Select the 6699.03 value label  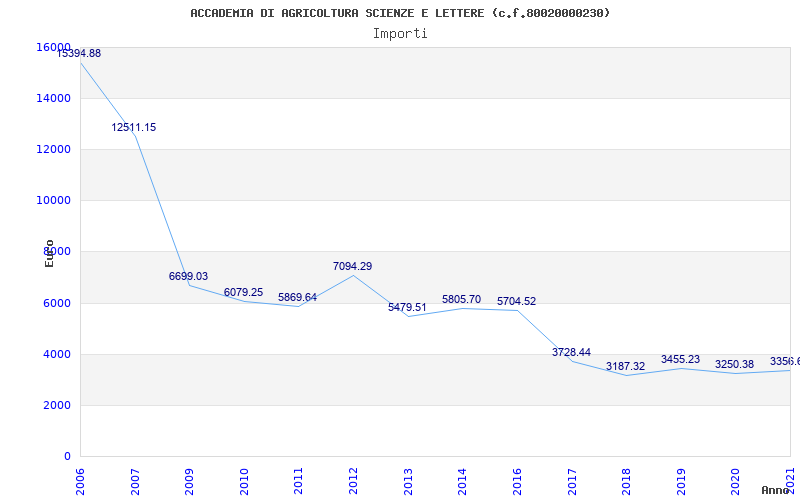188,277
